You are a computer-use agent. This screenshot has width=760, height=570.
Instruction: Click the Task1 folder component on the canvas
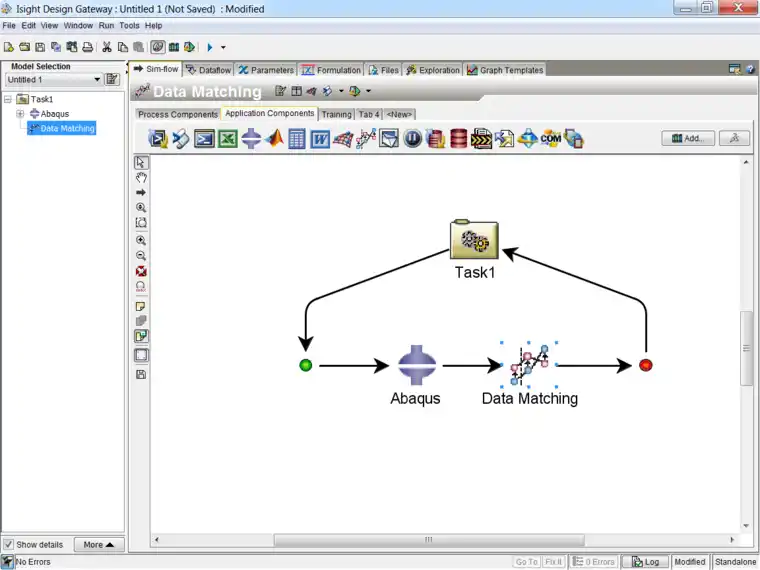click(x=474, y=240)
